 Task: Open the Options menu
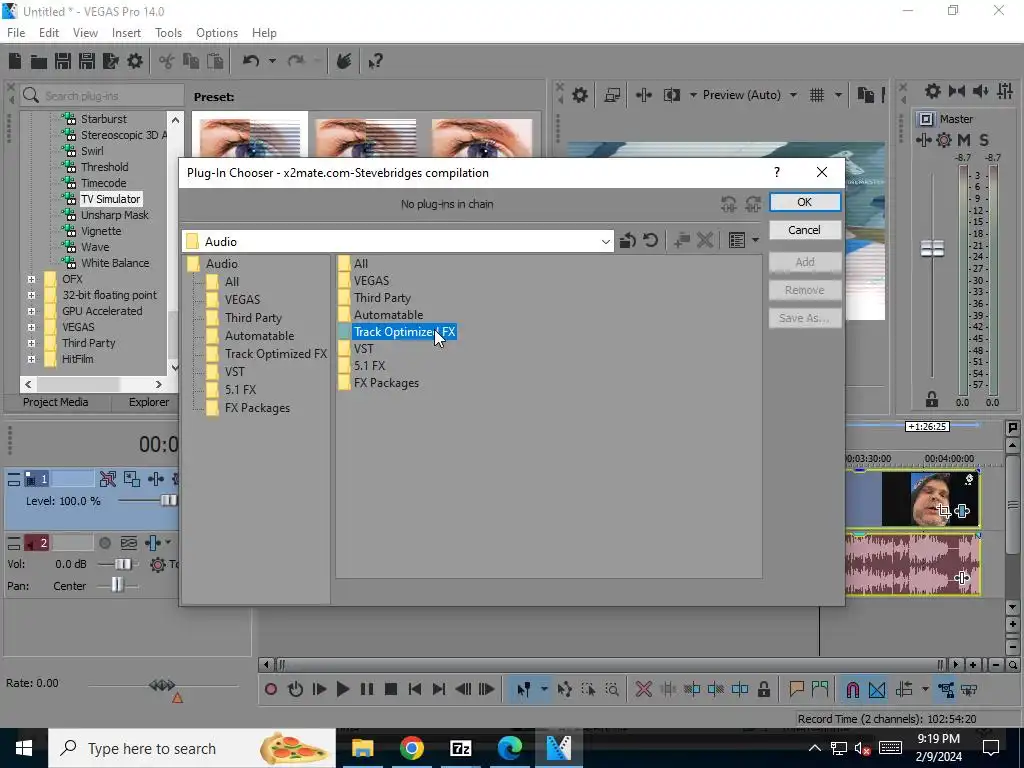pos(217,33)
